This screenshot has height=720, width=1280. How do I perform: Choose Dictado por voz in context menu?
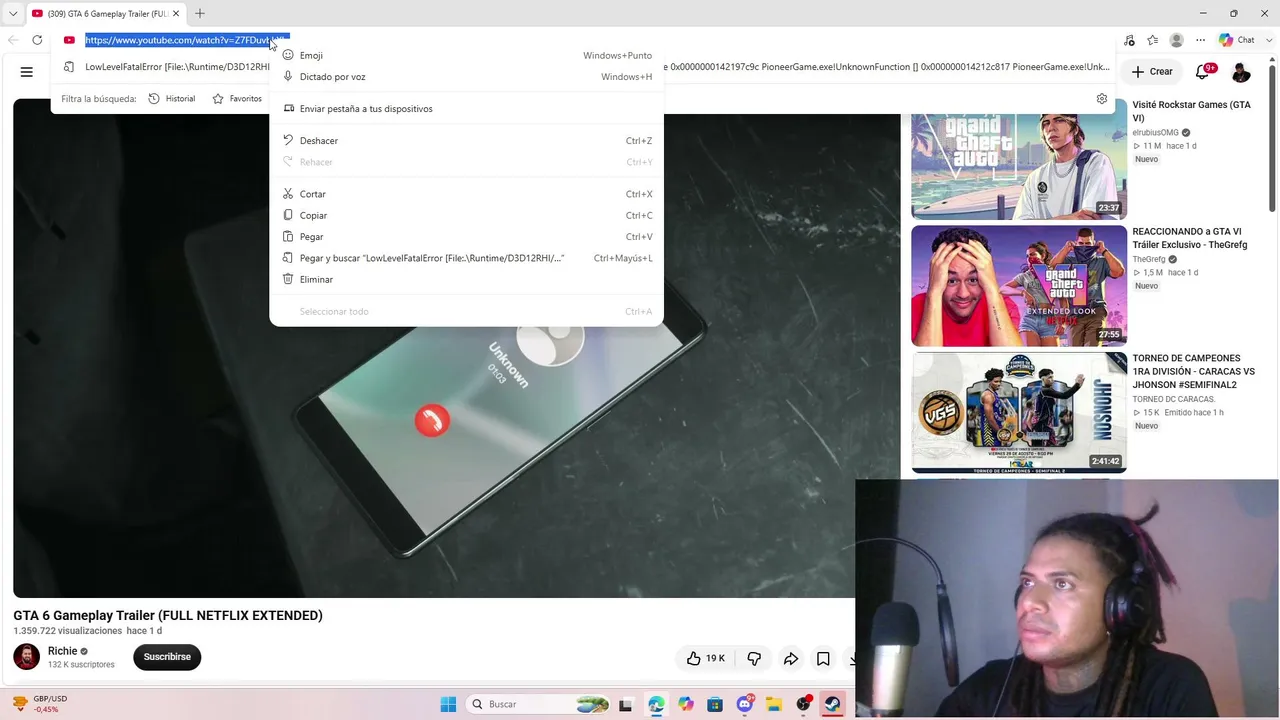click(466, 77)
